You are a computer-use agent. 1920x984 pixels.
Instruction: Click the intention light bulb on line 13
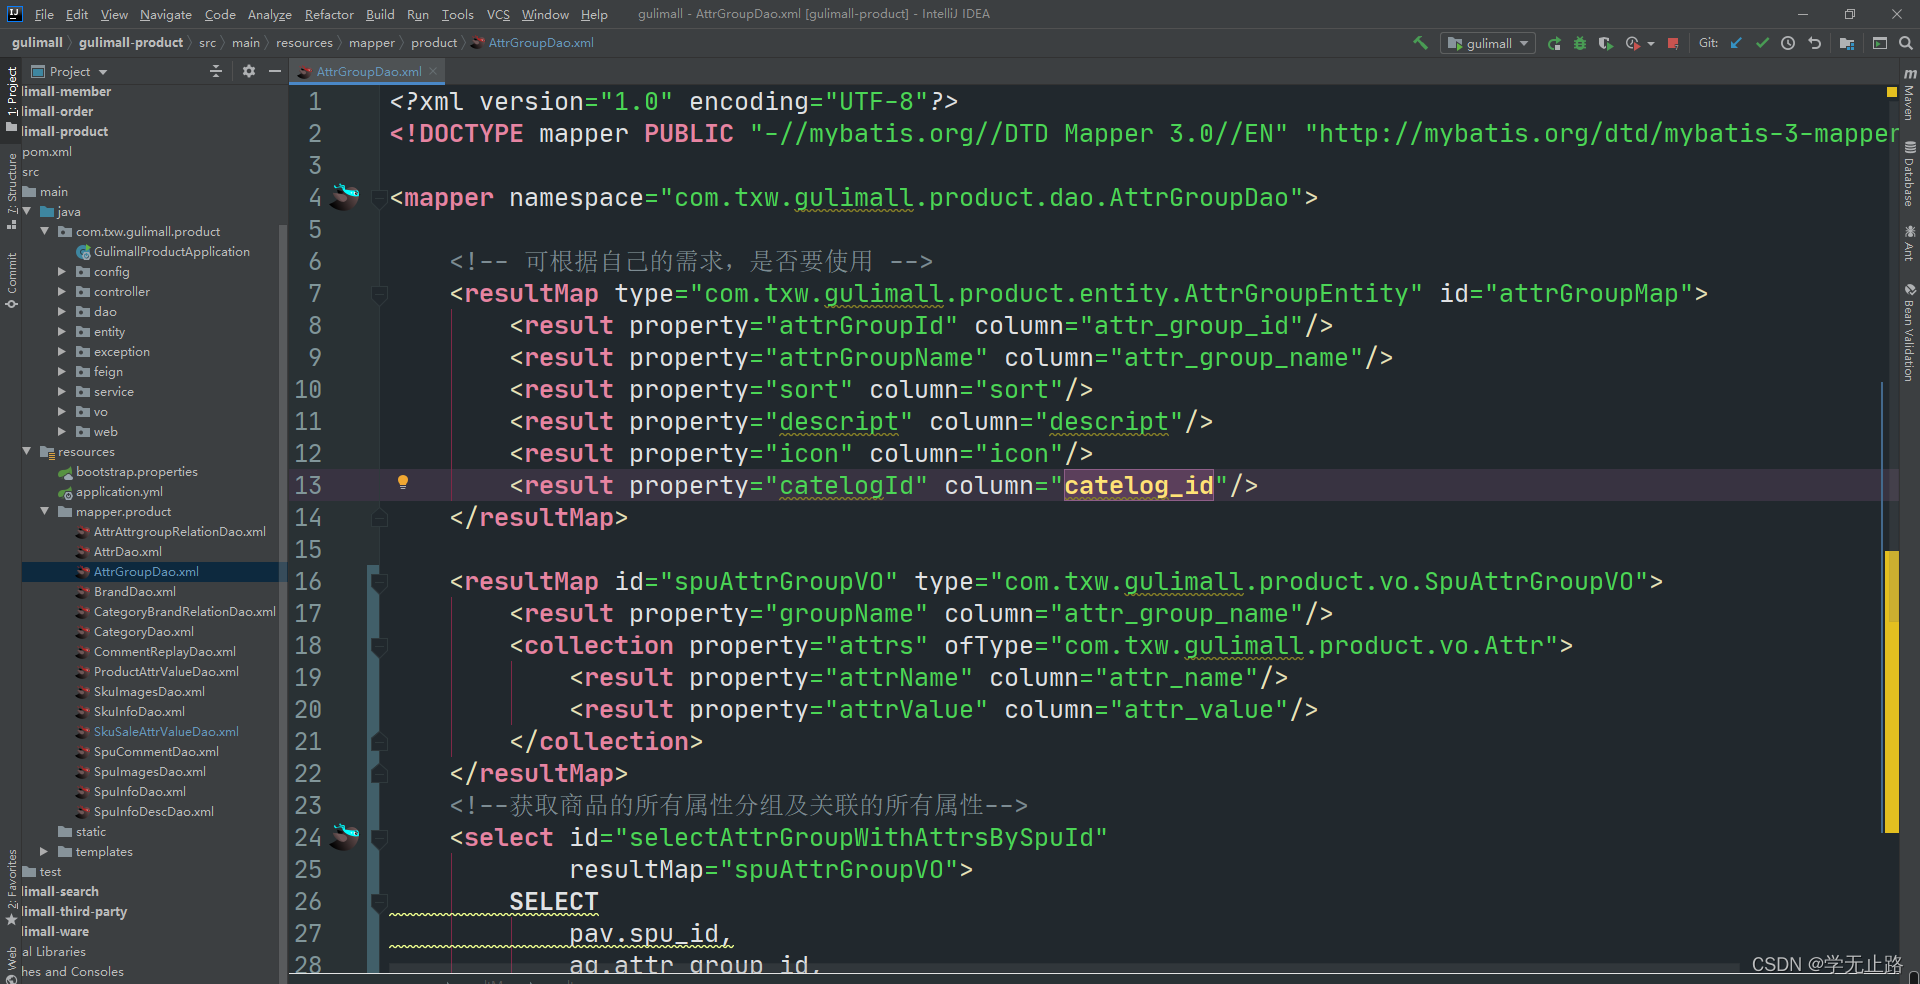(403, 483)
